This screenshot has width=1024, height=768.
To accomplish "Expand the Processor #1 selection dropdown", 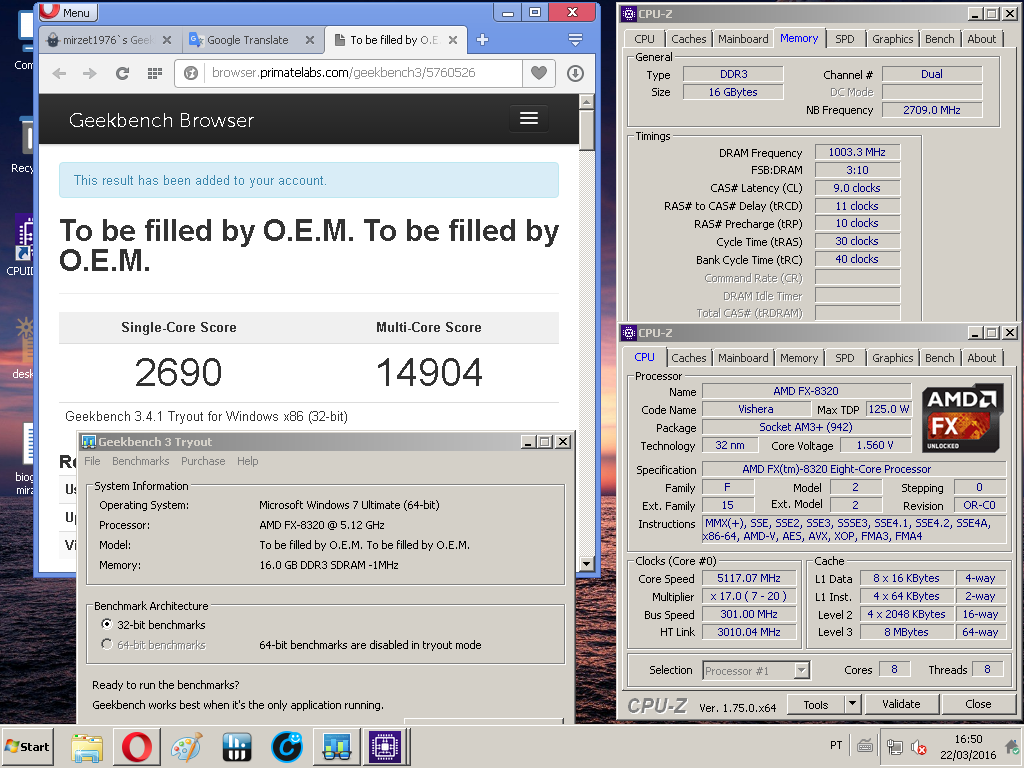I will 802,670.
